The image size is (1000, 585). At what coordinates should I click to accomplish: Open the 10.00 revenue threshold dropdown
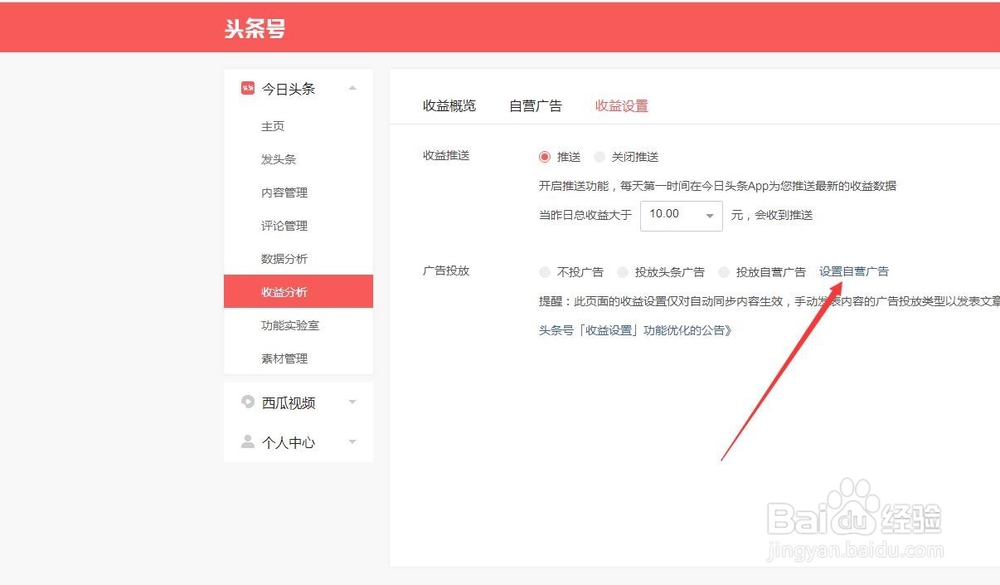pos(681,216)
